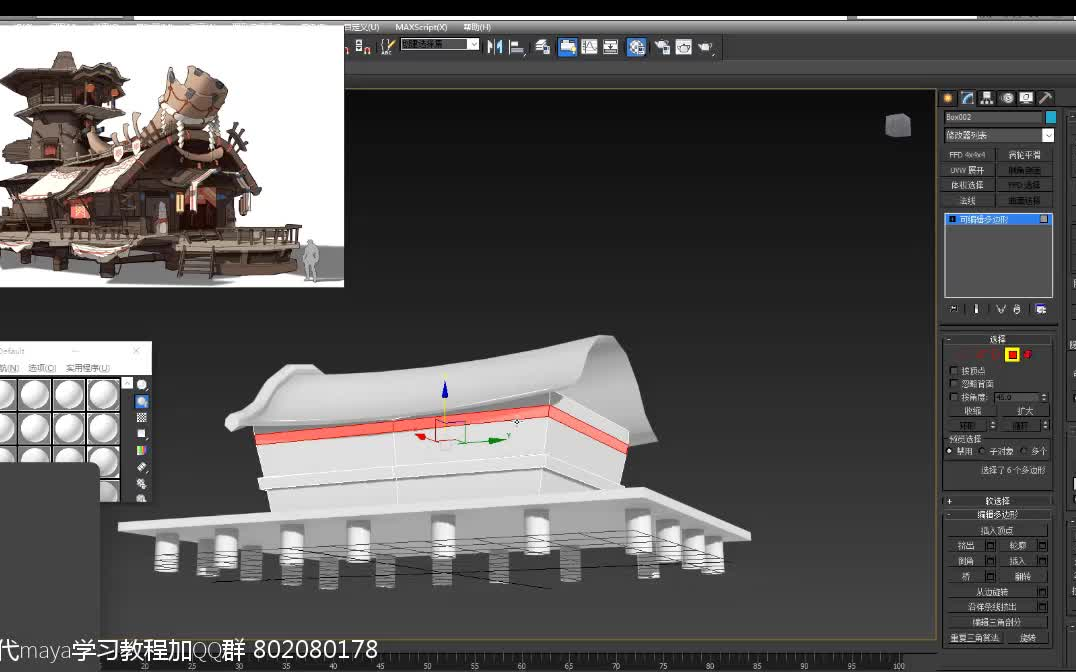This screenshot has height=672, width=1076.
Task: Enable the 按顶点 checkbox
Action: point(954,370)
